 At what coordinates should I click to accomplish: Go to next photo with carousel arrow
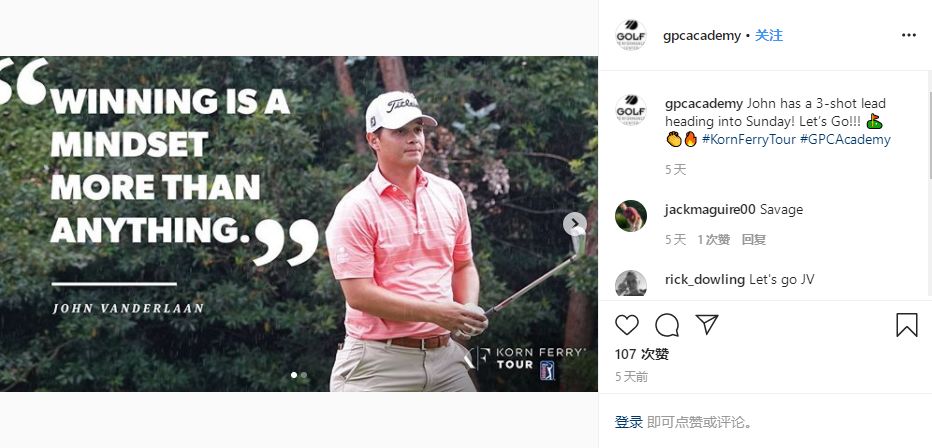pos(575,224)
